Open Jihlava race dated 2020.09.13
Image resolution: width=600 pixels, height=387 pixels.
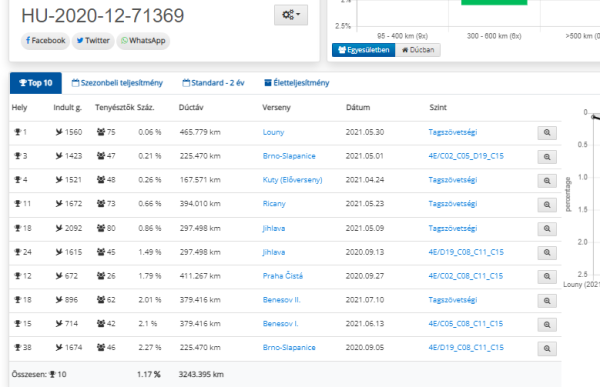pyautogui.click(x=274, y=252)
